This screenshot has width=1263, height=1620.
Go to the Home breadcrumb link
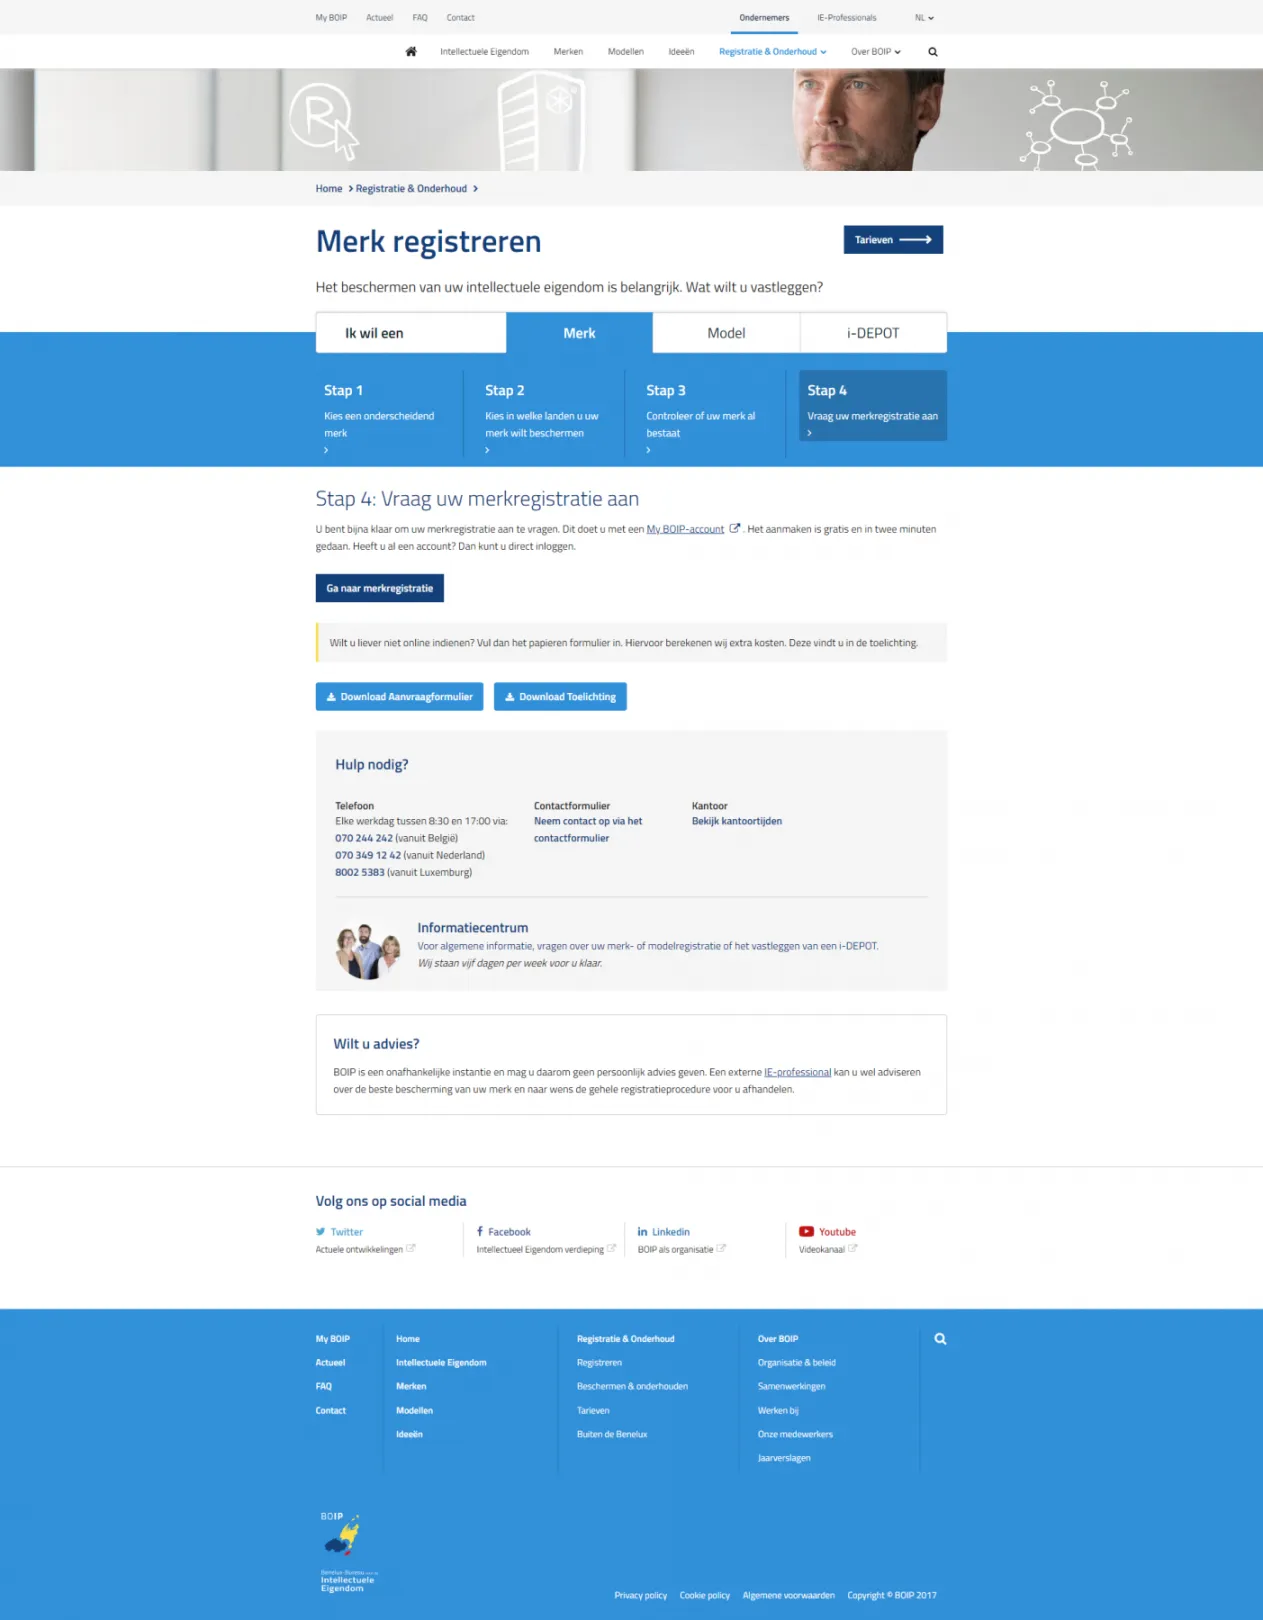(329, 189)
